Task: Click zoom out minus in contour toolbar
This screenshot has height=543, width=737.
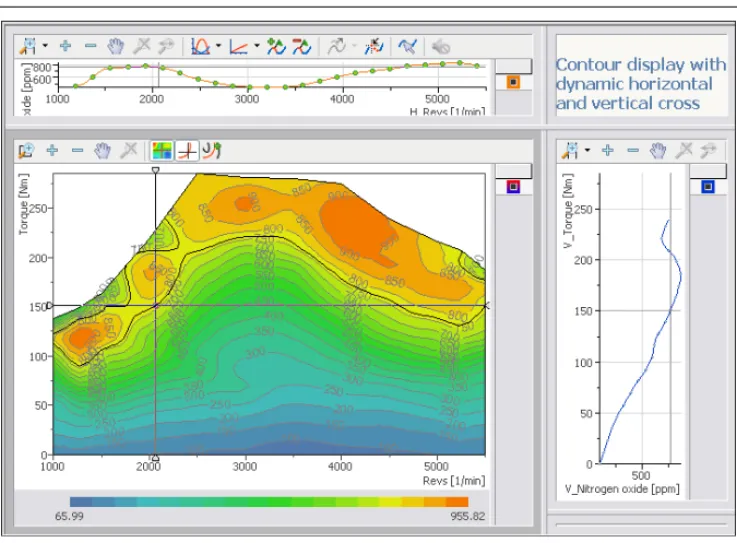Action: pos(78,150)
